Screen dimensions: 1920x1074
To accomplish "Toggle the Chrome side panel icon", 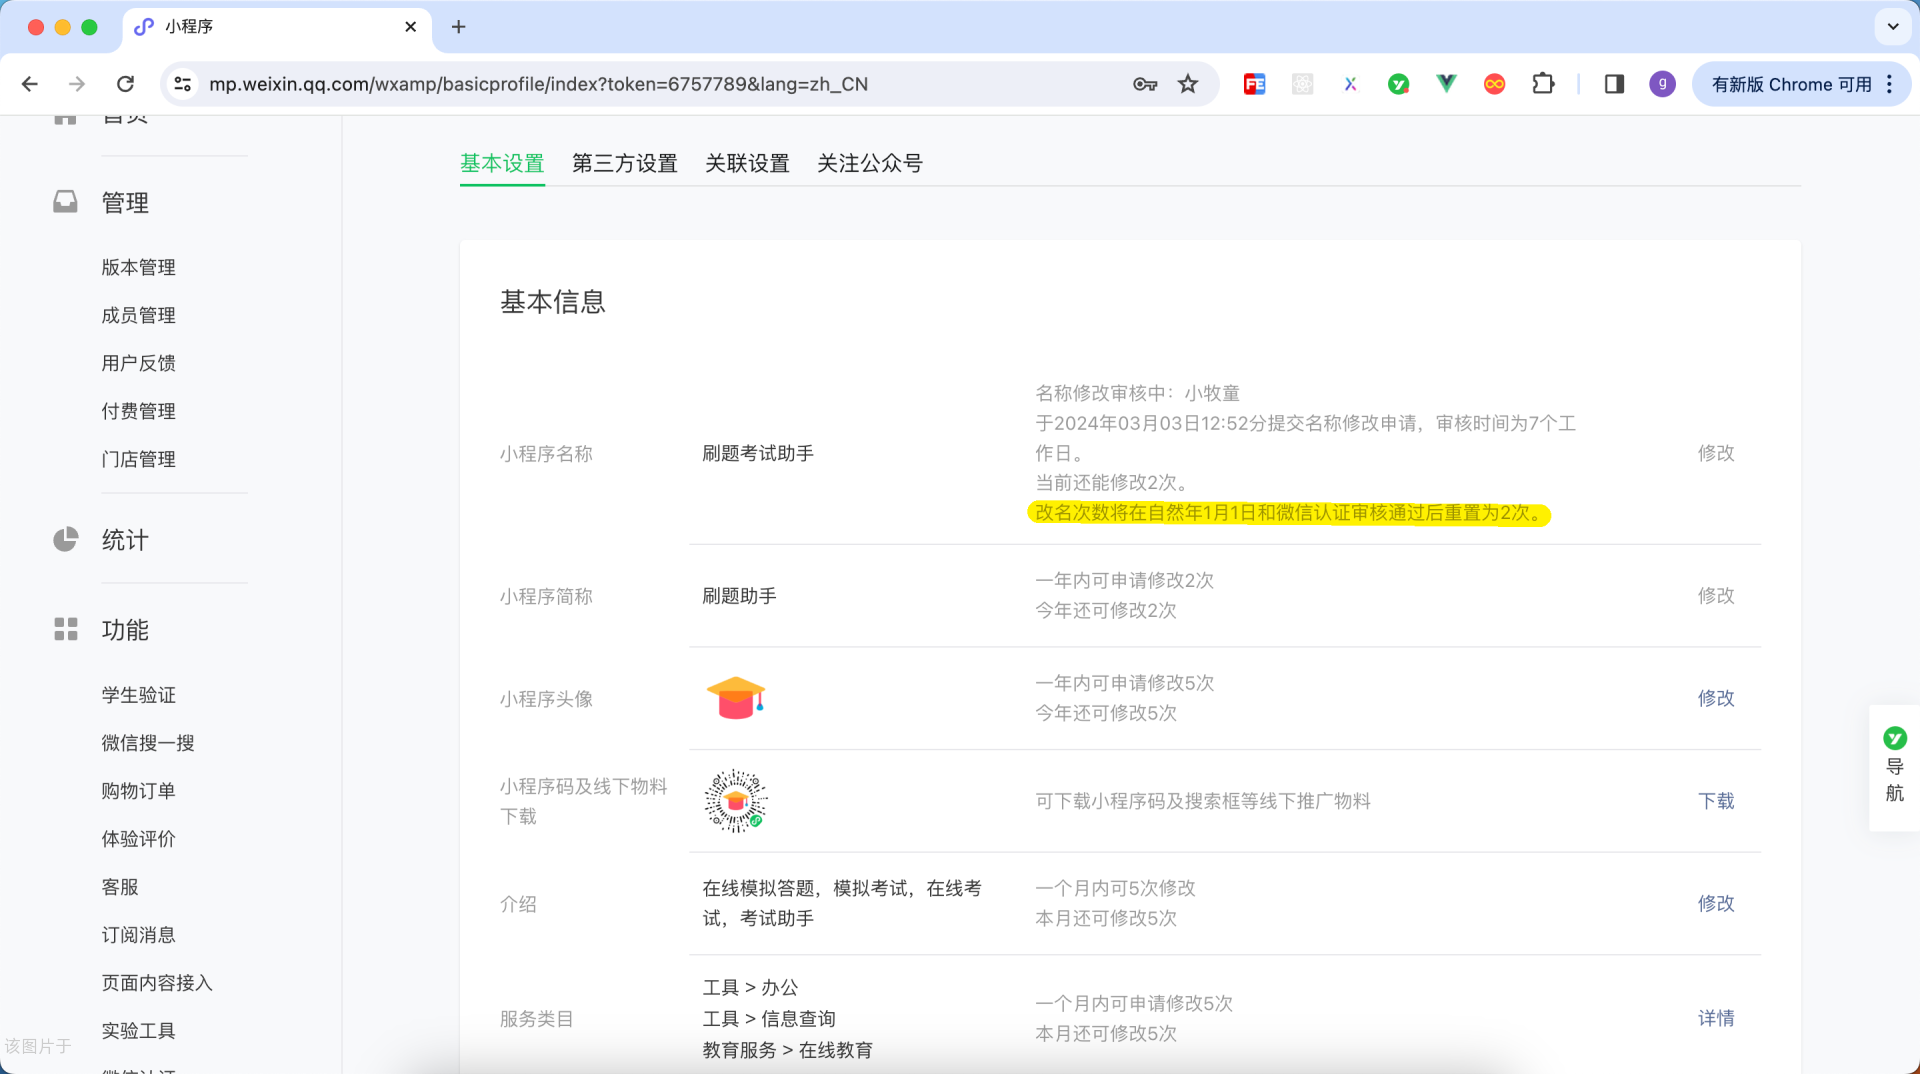I will (1614, 84).
